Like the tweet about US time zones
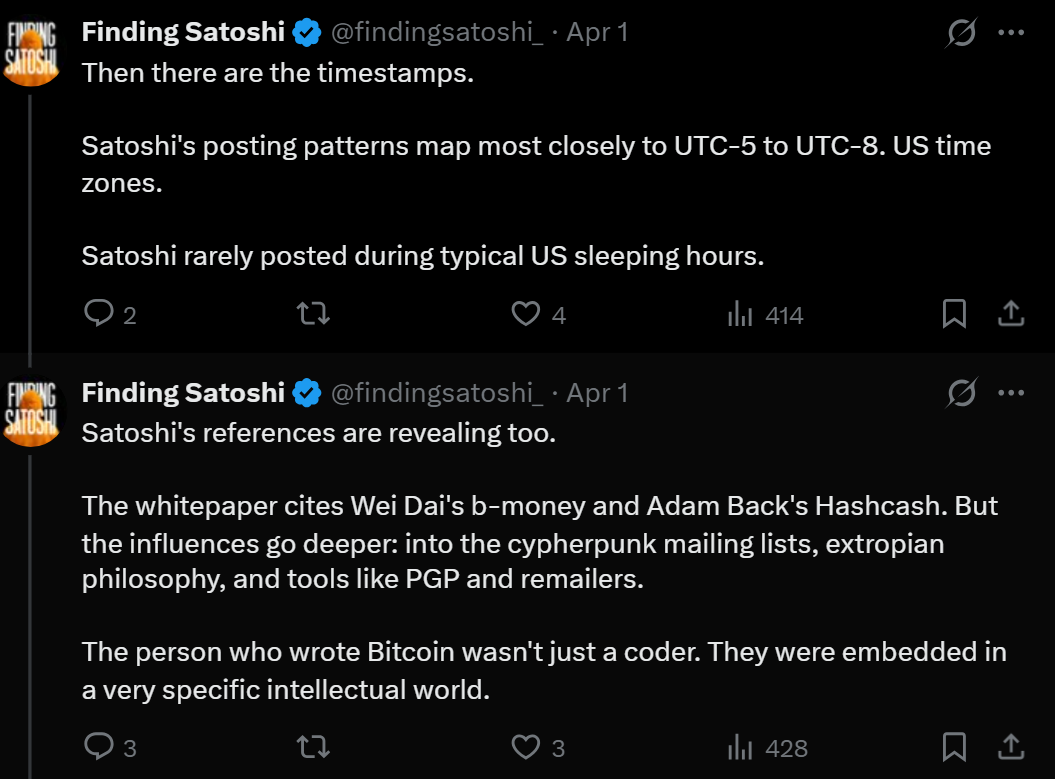The height and width of the screenshot is (779, 1055). [x=526, y=315]
